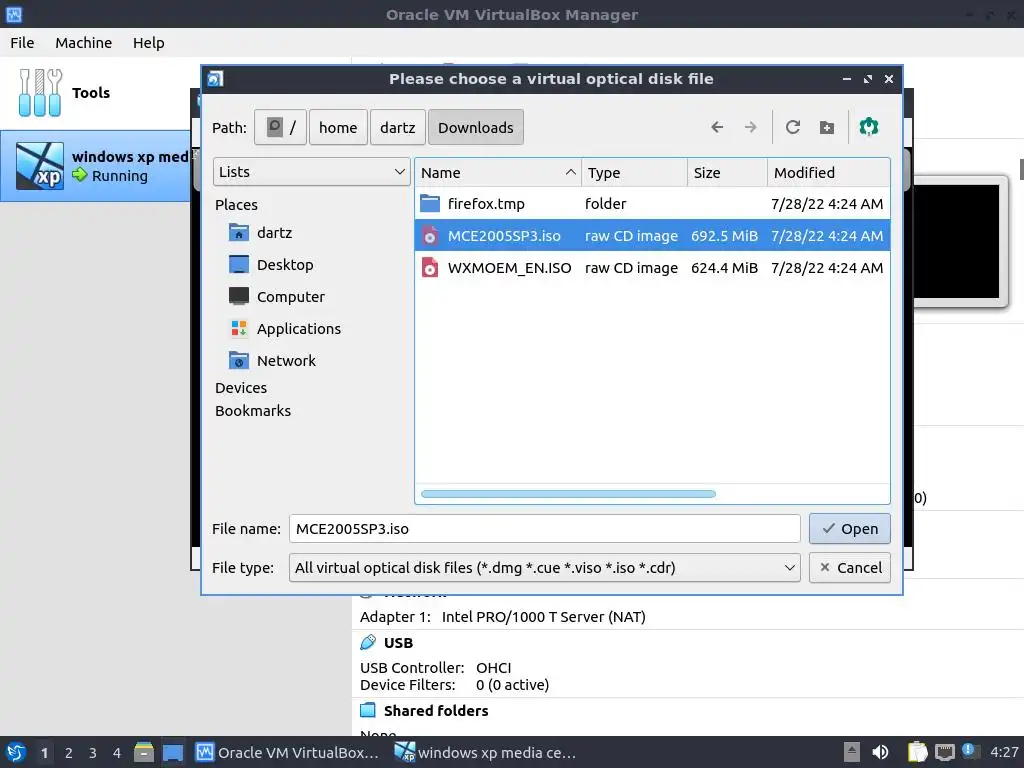Open the File type combo box

coord(545,568)
